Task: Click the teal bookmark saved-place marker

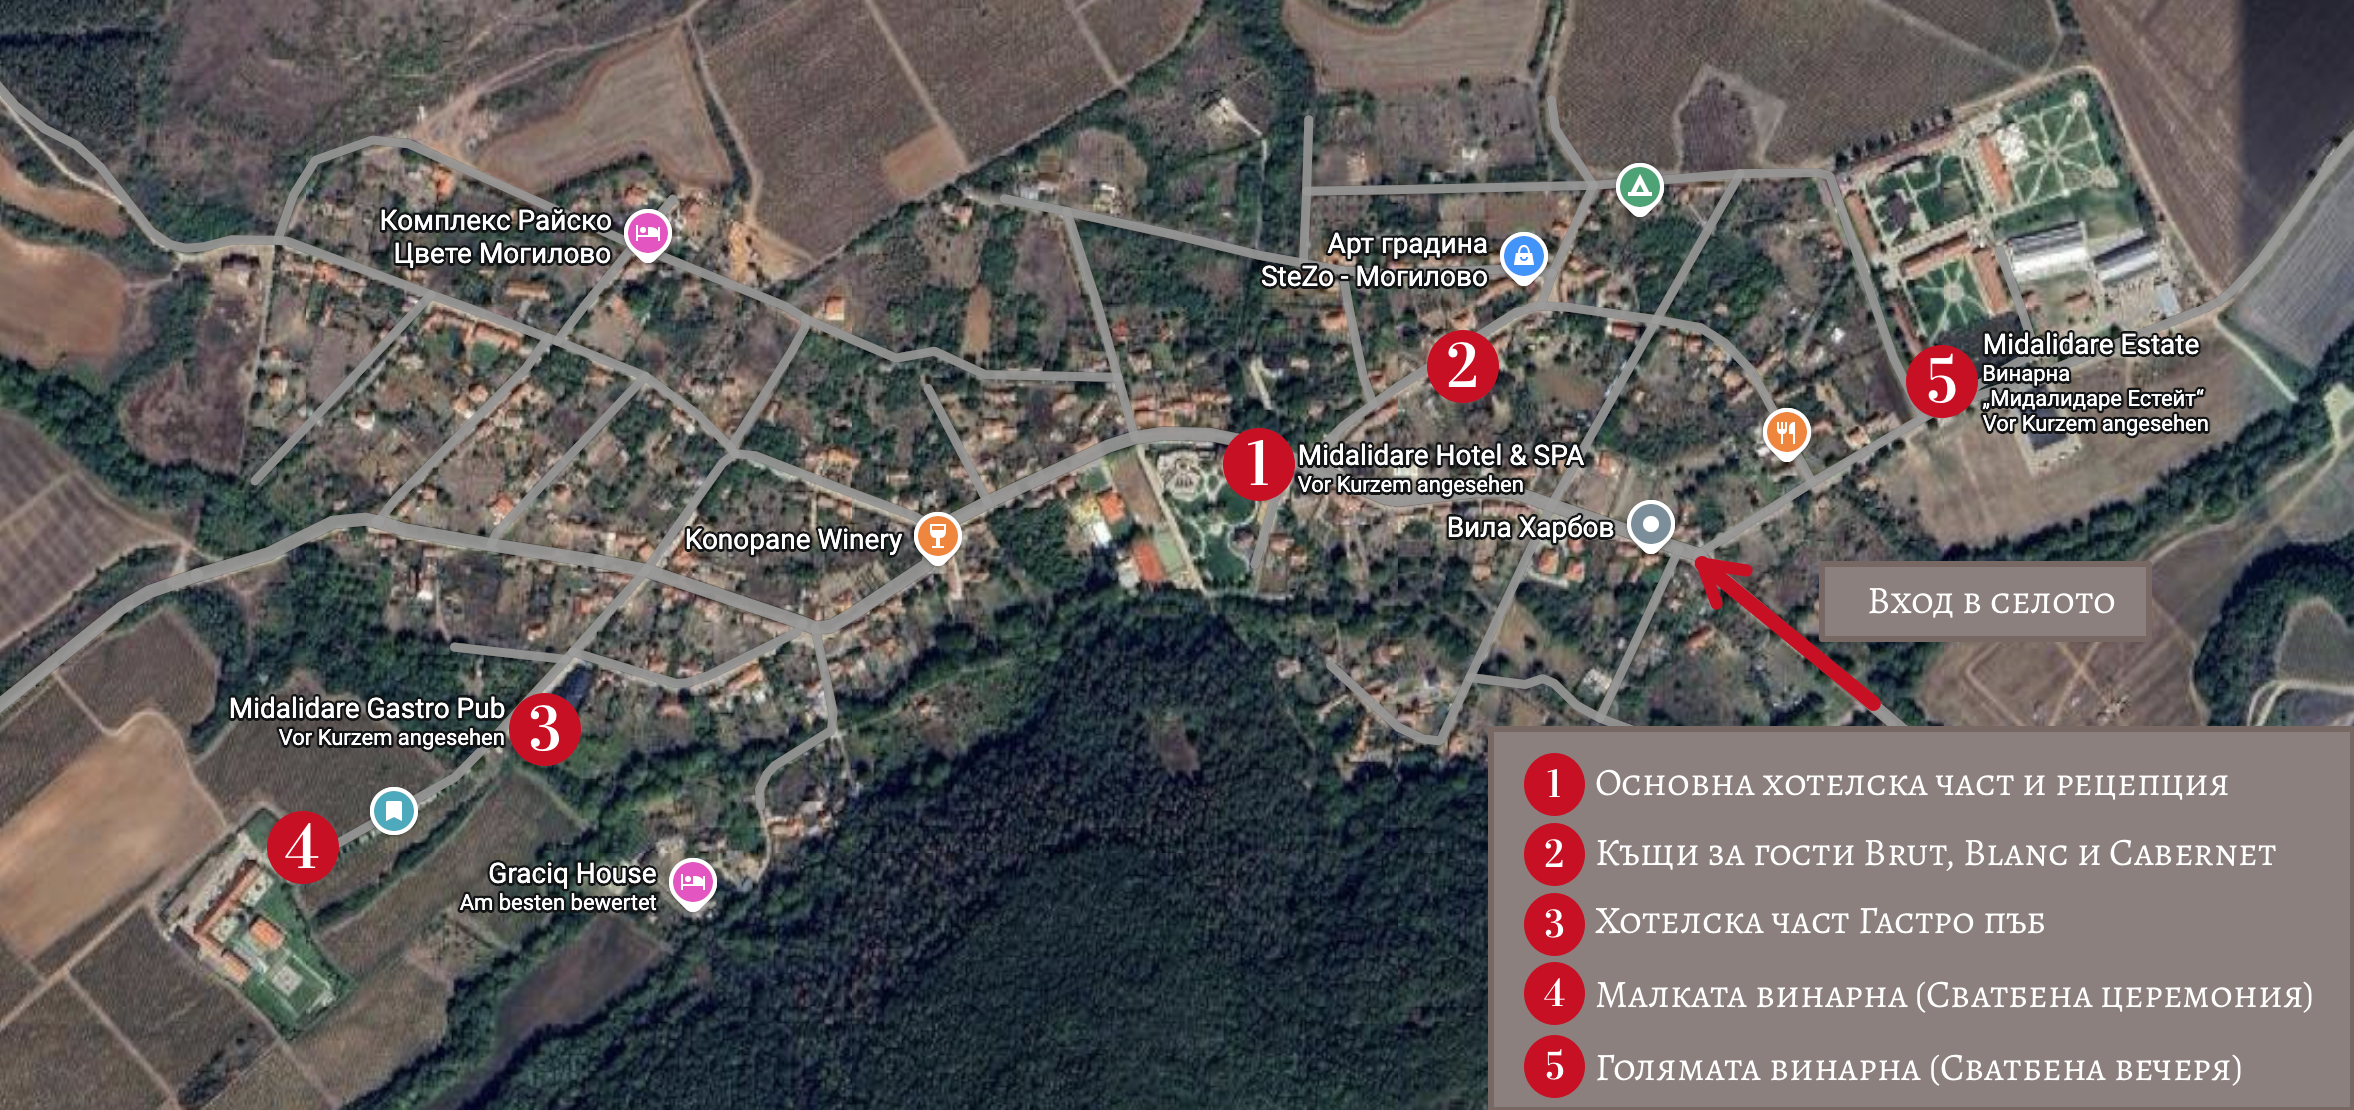Action: point(394,810)
